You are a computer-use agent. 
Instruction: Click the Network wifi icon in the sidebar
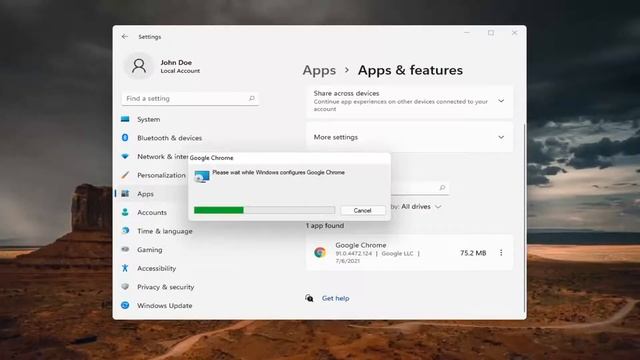(x=125, y=156)
